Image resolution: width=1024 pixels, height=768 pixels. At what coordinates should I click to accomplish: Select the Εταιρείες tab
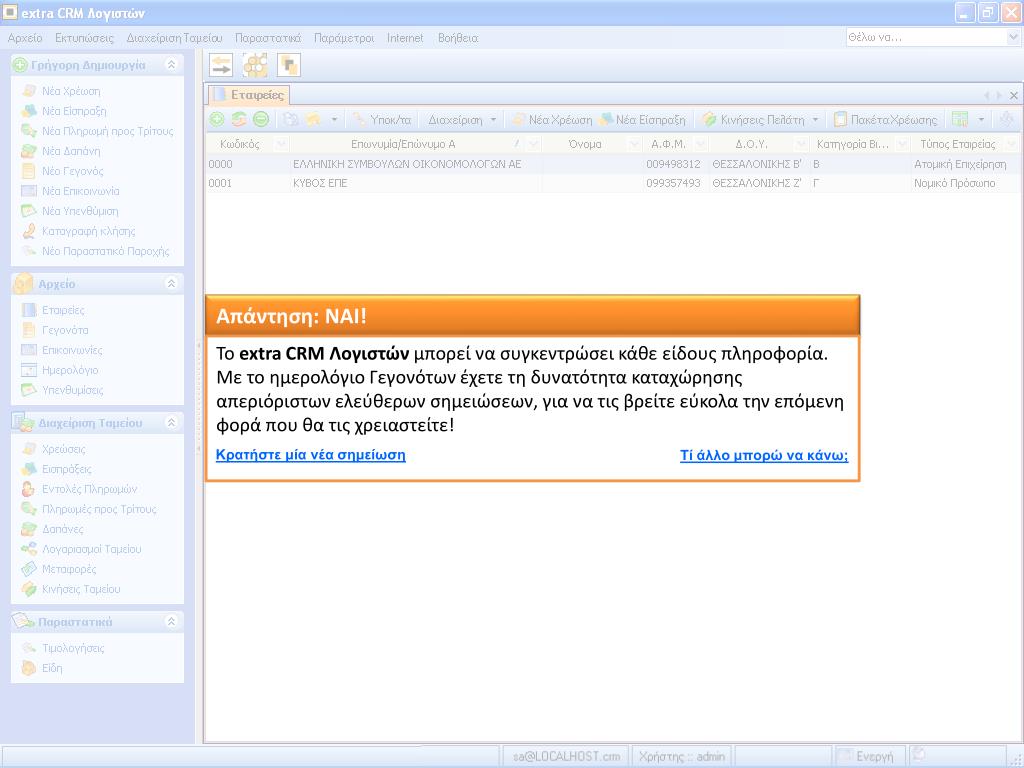pos(249,95)
